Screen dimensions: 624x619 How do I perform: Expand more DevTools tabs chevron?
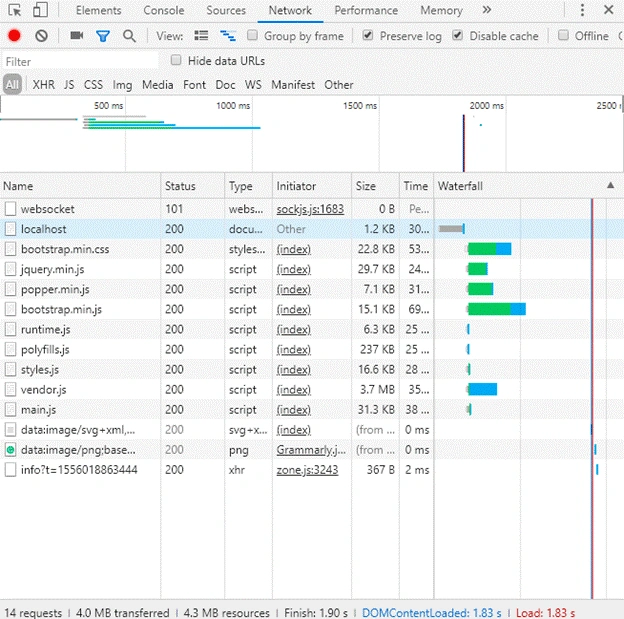click(x=487, y=10)
